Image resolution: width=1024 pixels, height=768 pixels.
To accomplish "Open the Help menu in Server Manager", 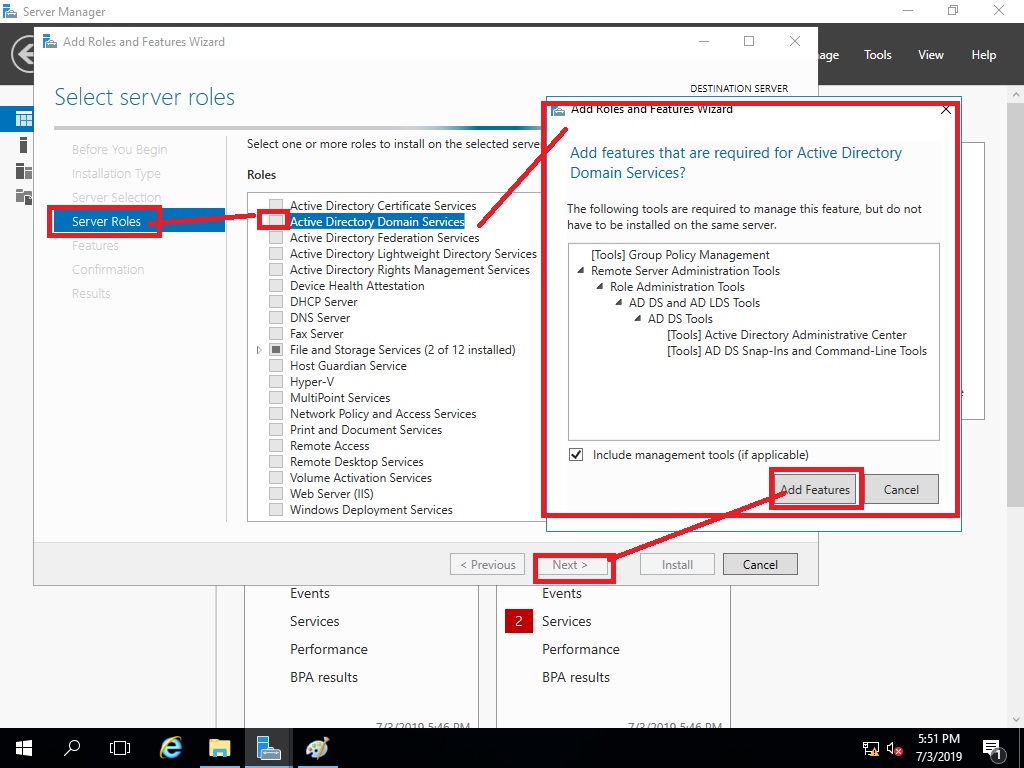I will click(x=984, y=55).
